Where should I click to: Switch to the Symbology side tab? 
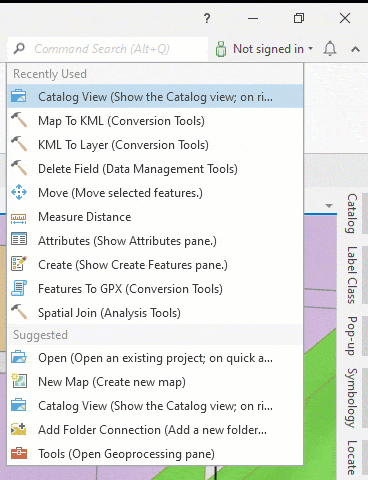click(352, 398)
